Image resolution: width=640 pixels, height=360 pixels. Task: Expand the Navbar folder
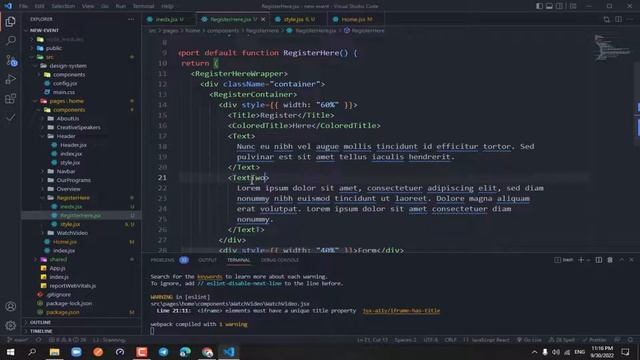(x=66, y=171)
